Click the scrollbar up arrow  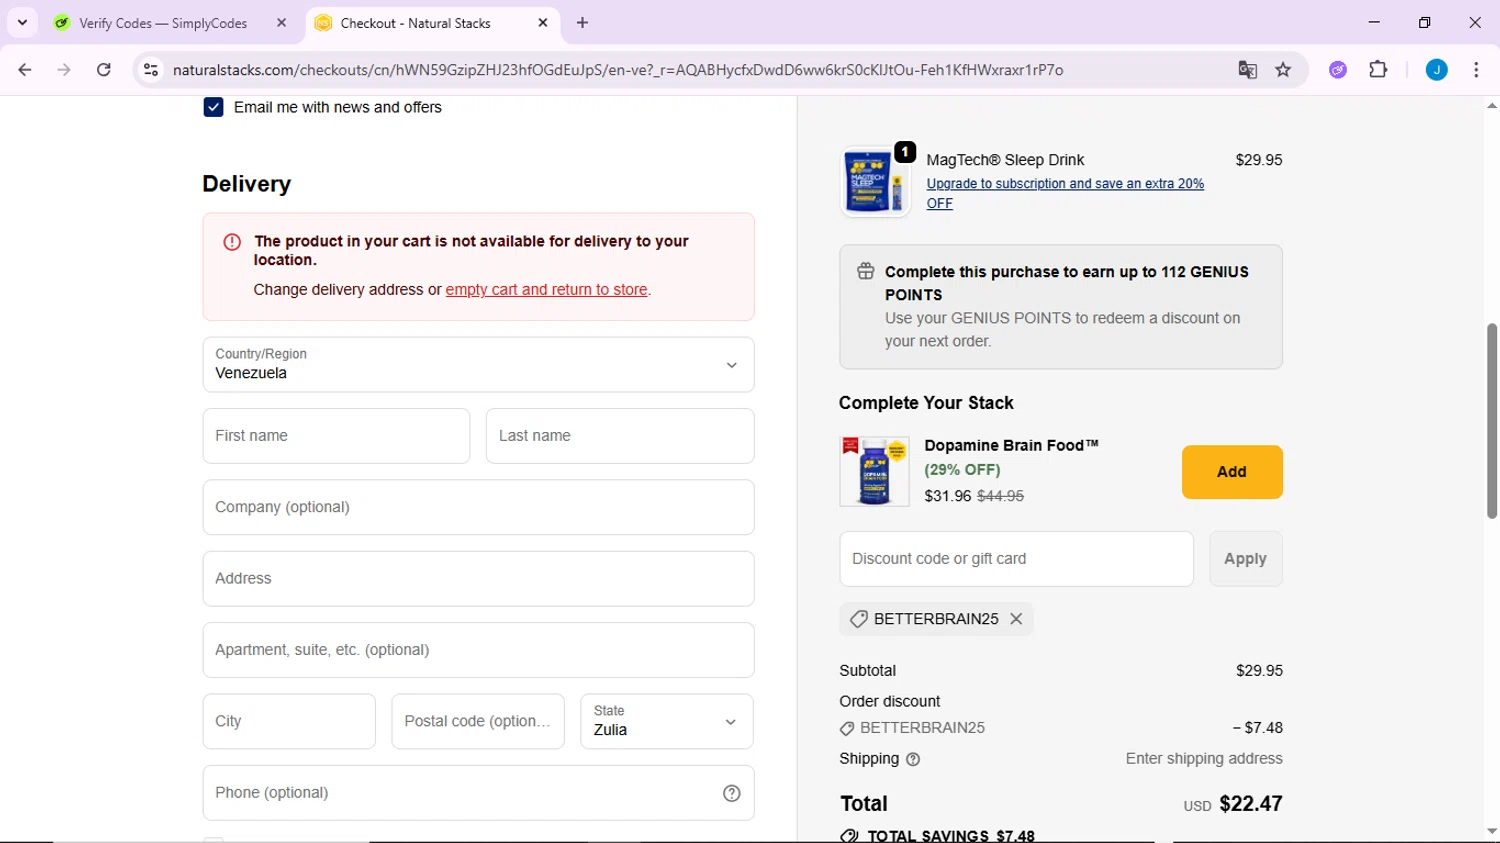tap(1492, 105)
